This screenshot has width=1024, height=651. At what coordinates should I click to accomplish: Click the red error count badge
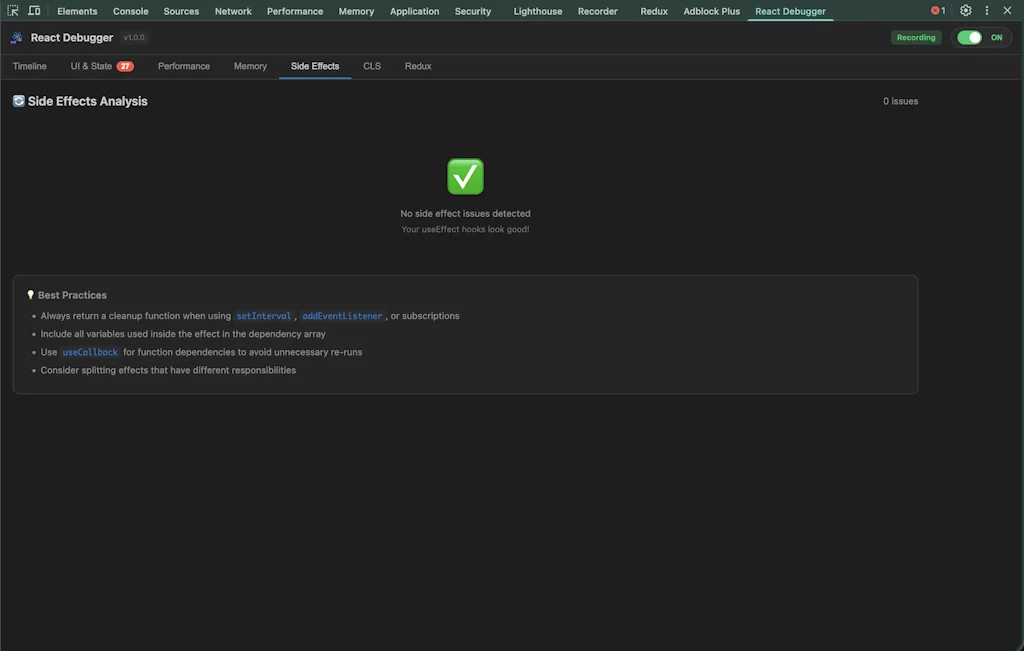[x=936, y=9]
